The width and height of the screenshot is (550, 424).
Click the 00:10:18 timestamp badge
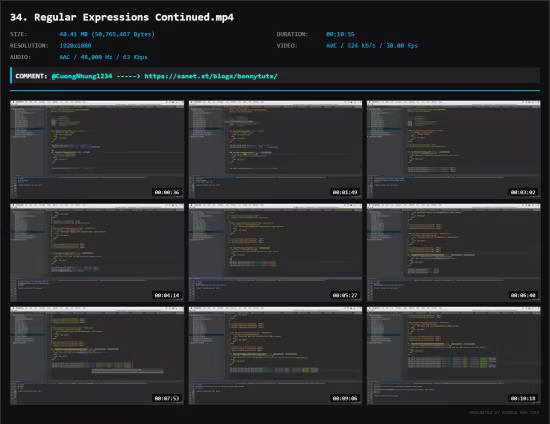[523, 398]
